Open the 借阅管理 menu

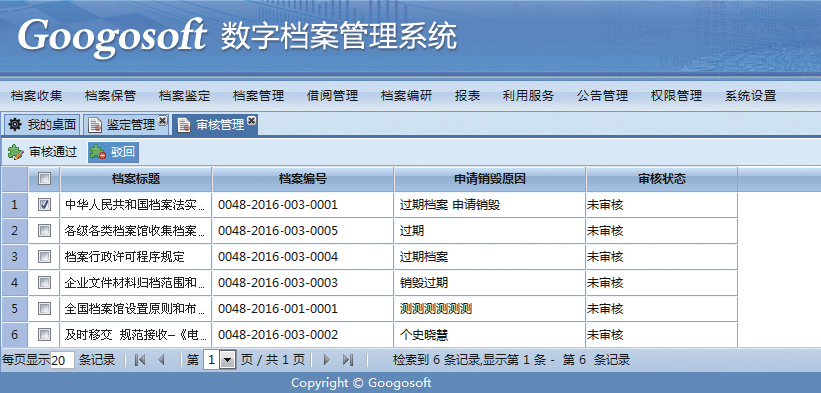332,96
